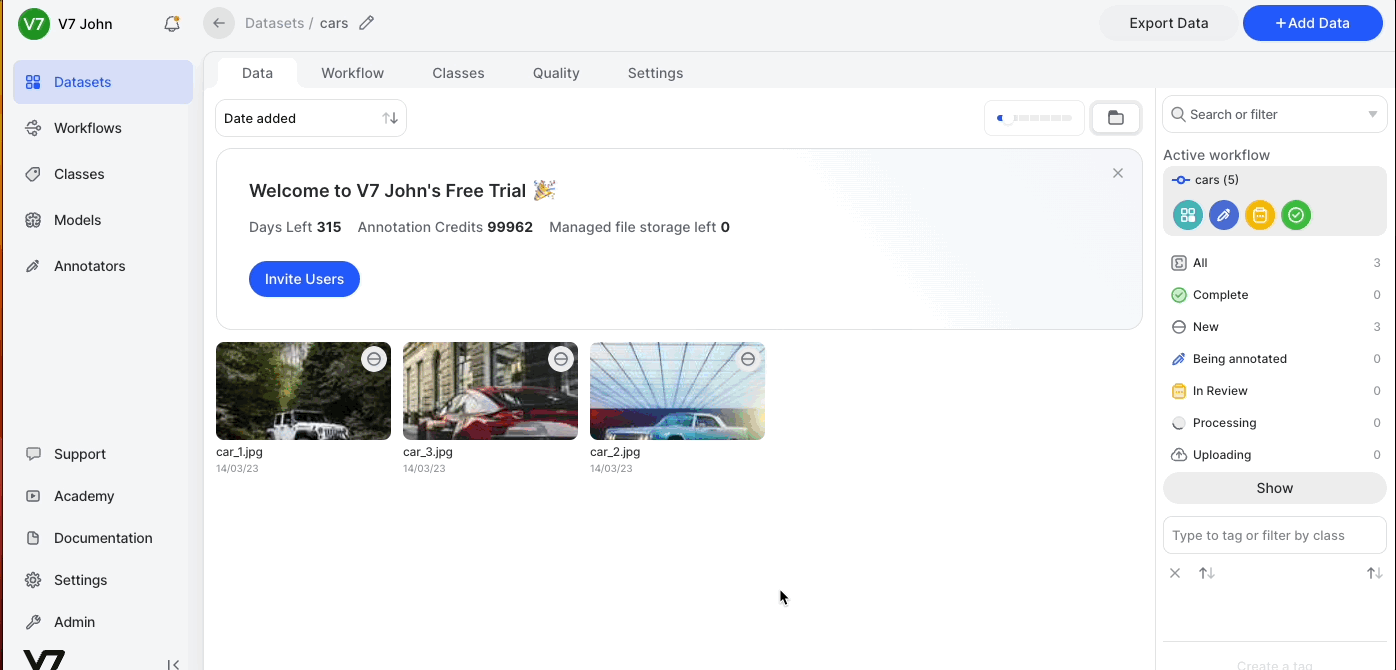The width and height of the screenshot is (1396, 670).
Task: Click status icon on car_2.jpg thumbnail
Action: click(x=748, y=359)
